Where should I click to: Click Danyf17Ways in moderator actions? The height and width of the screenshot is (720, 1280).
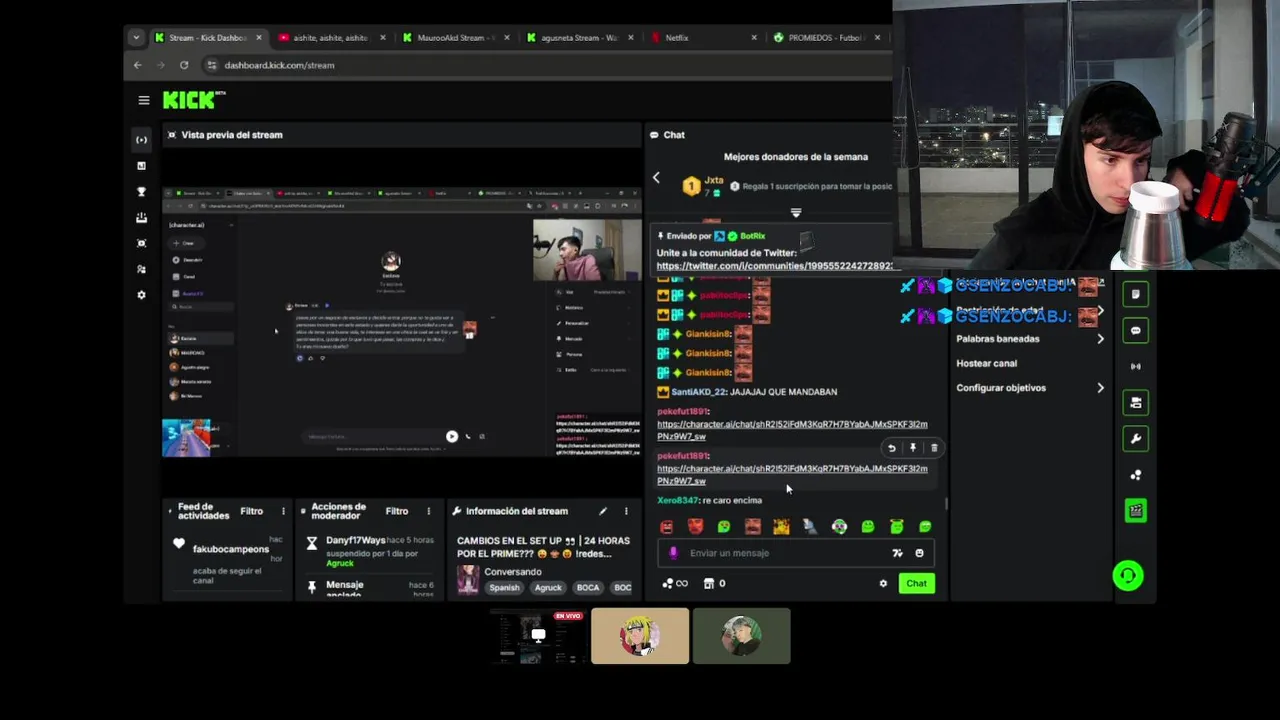click(x=355, y=541)
